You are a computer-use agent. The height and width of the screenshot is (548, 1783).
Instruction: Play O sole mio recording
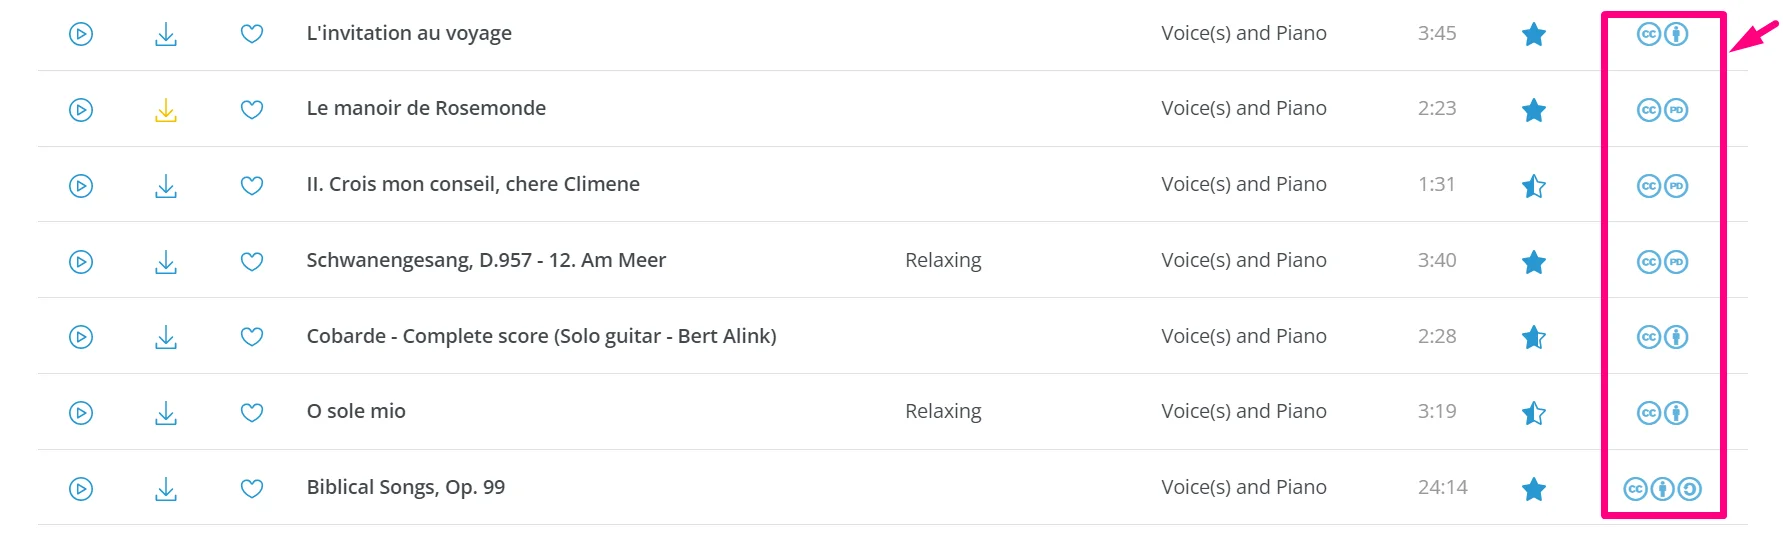[81, 413]
